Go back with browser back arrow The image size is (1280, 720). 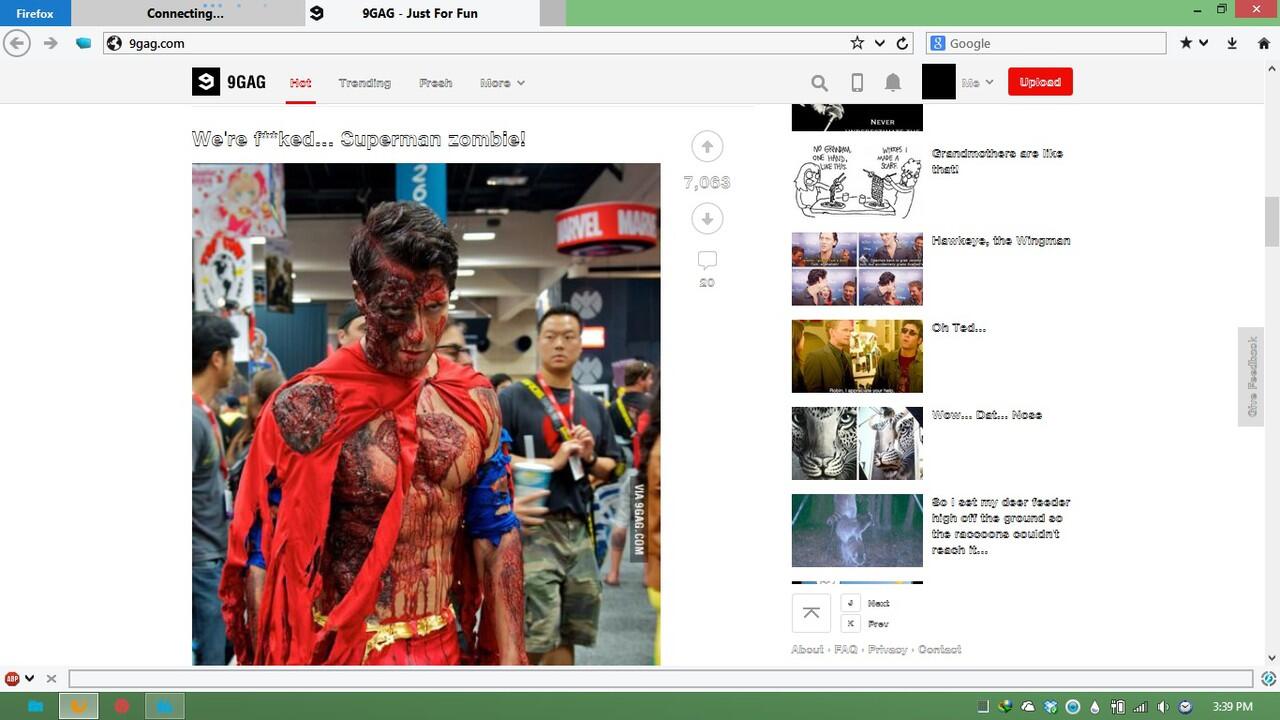[17, 43]
